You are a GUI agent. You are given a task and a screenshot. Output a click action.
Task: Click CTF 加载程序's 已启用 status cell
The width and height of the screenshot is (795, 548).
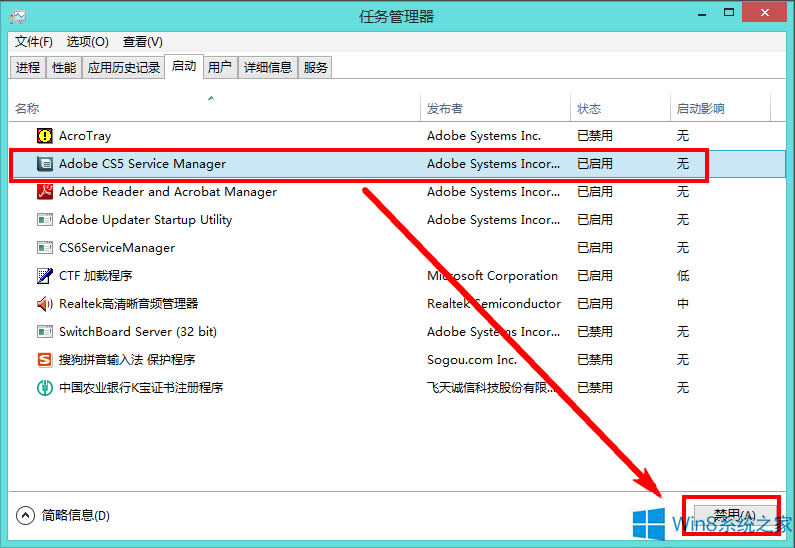(x=595, y=276)
